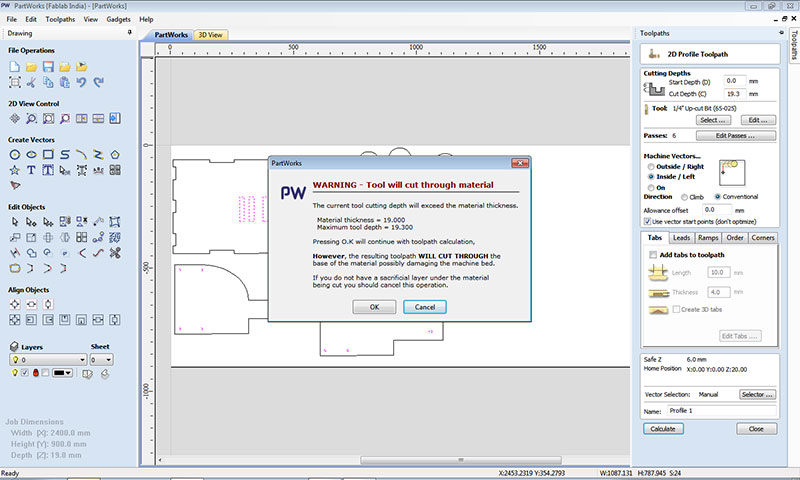Open the vertical Toolpaths side tab
The height and width of the screenshot is (480, 800).
[794, 45]
